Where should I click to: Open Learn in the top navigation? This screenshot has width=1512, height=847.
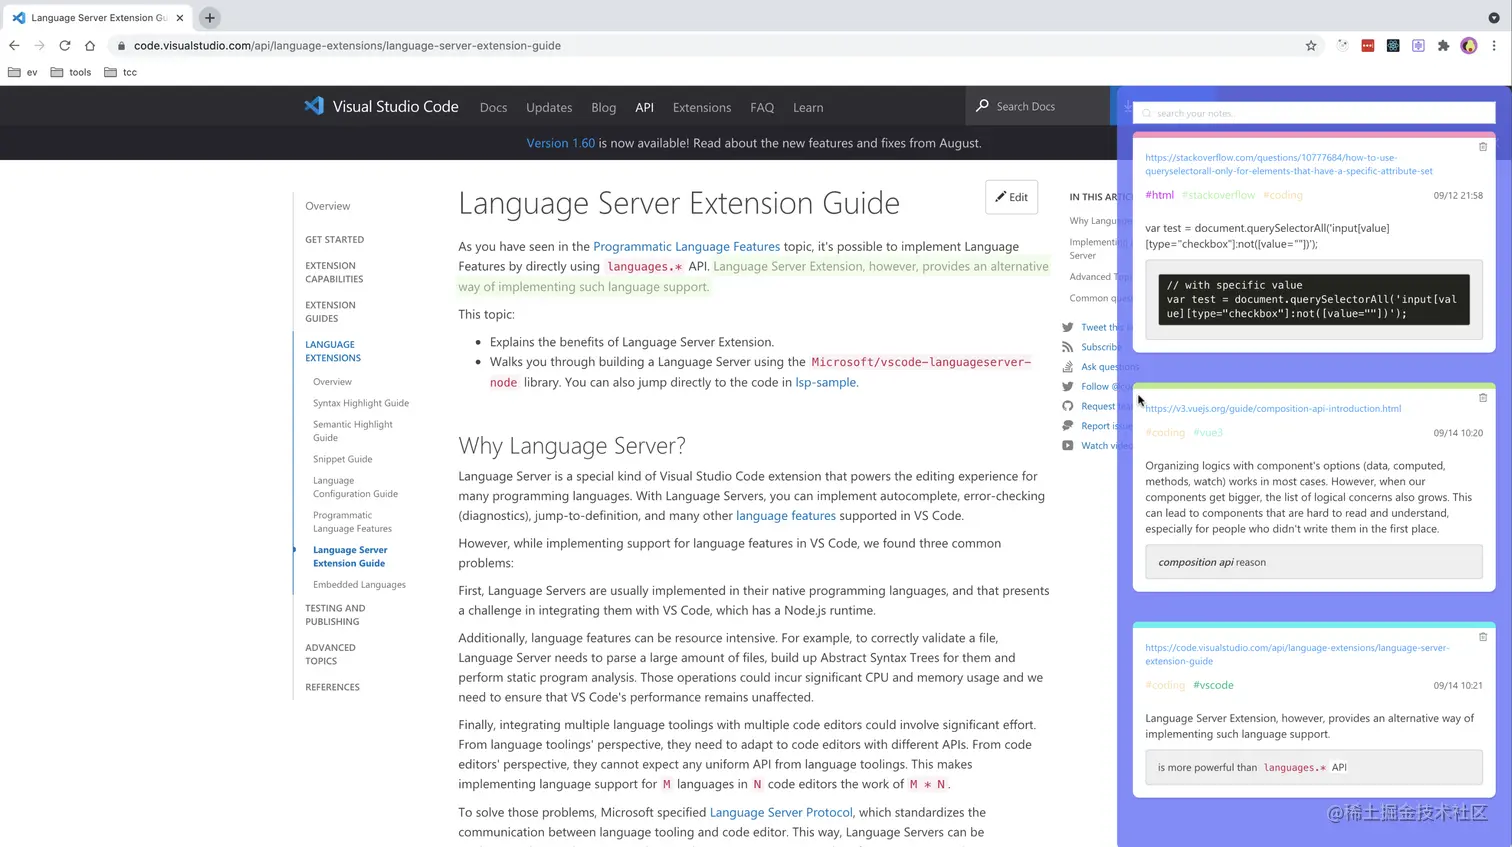tap(808, 107)
